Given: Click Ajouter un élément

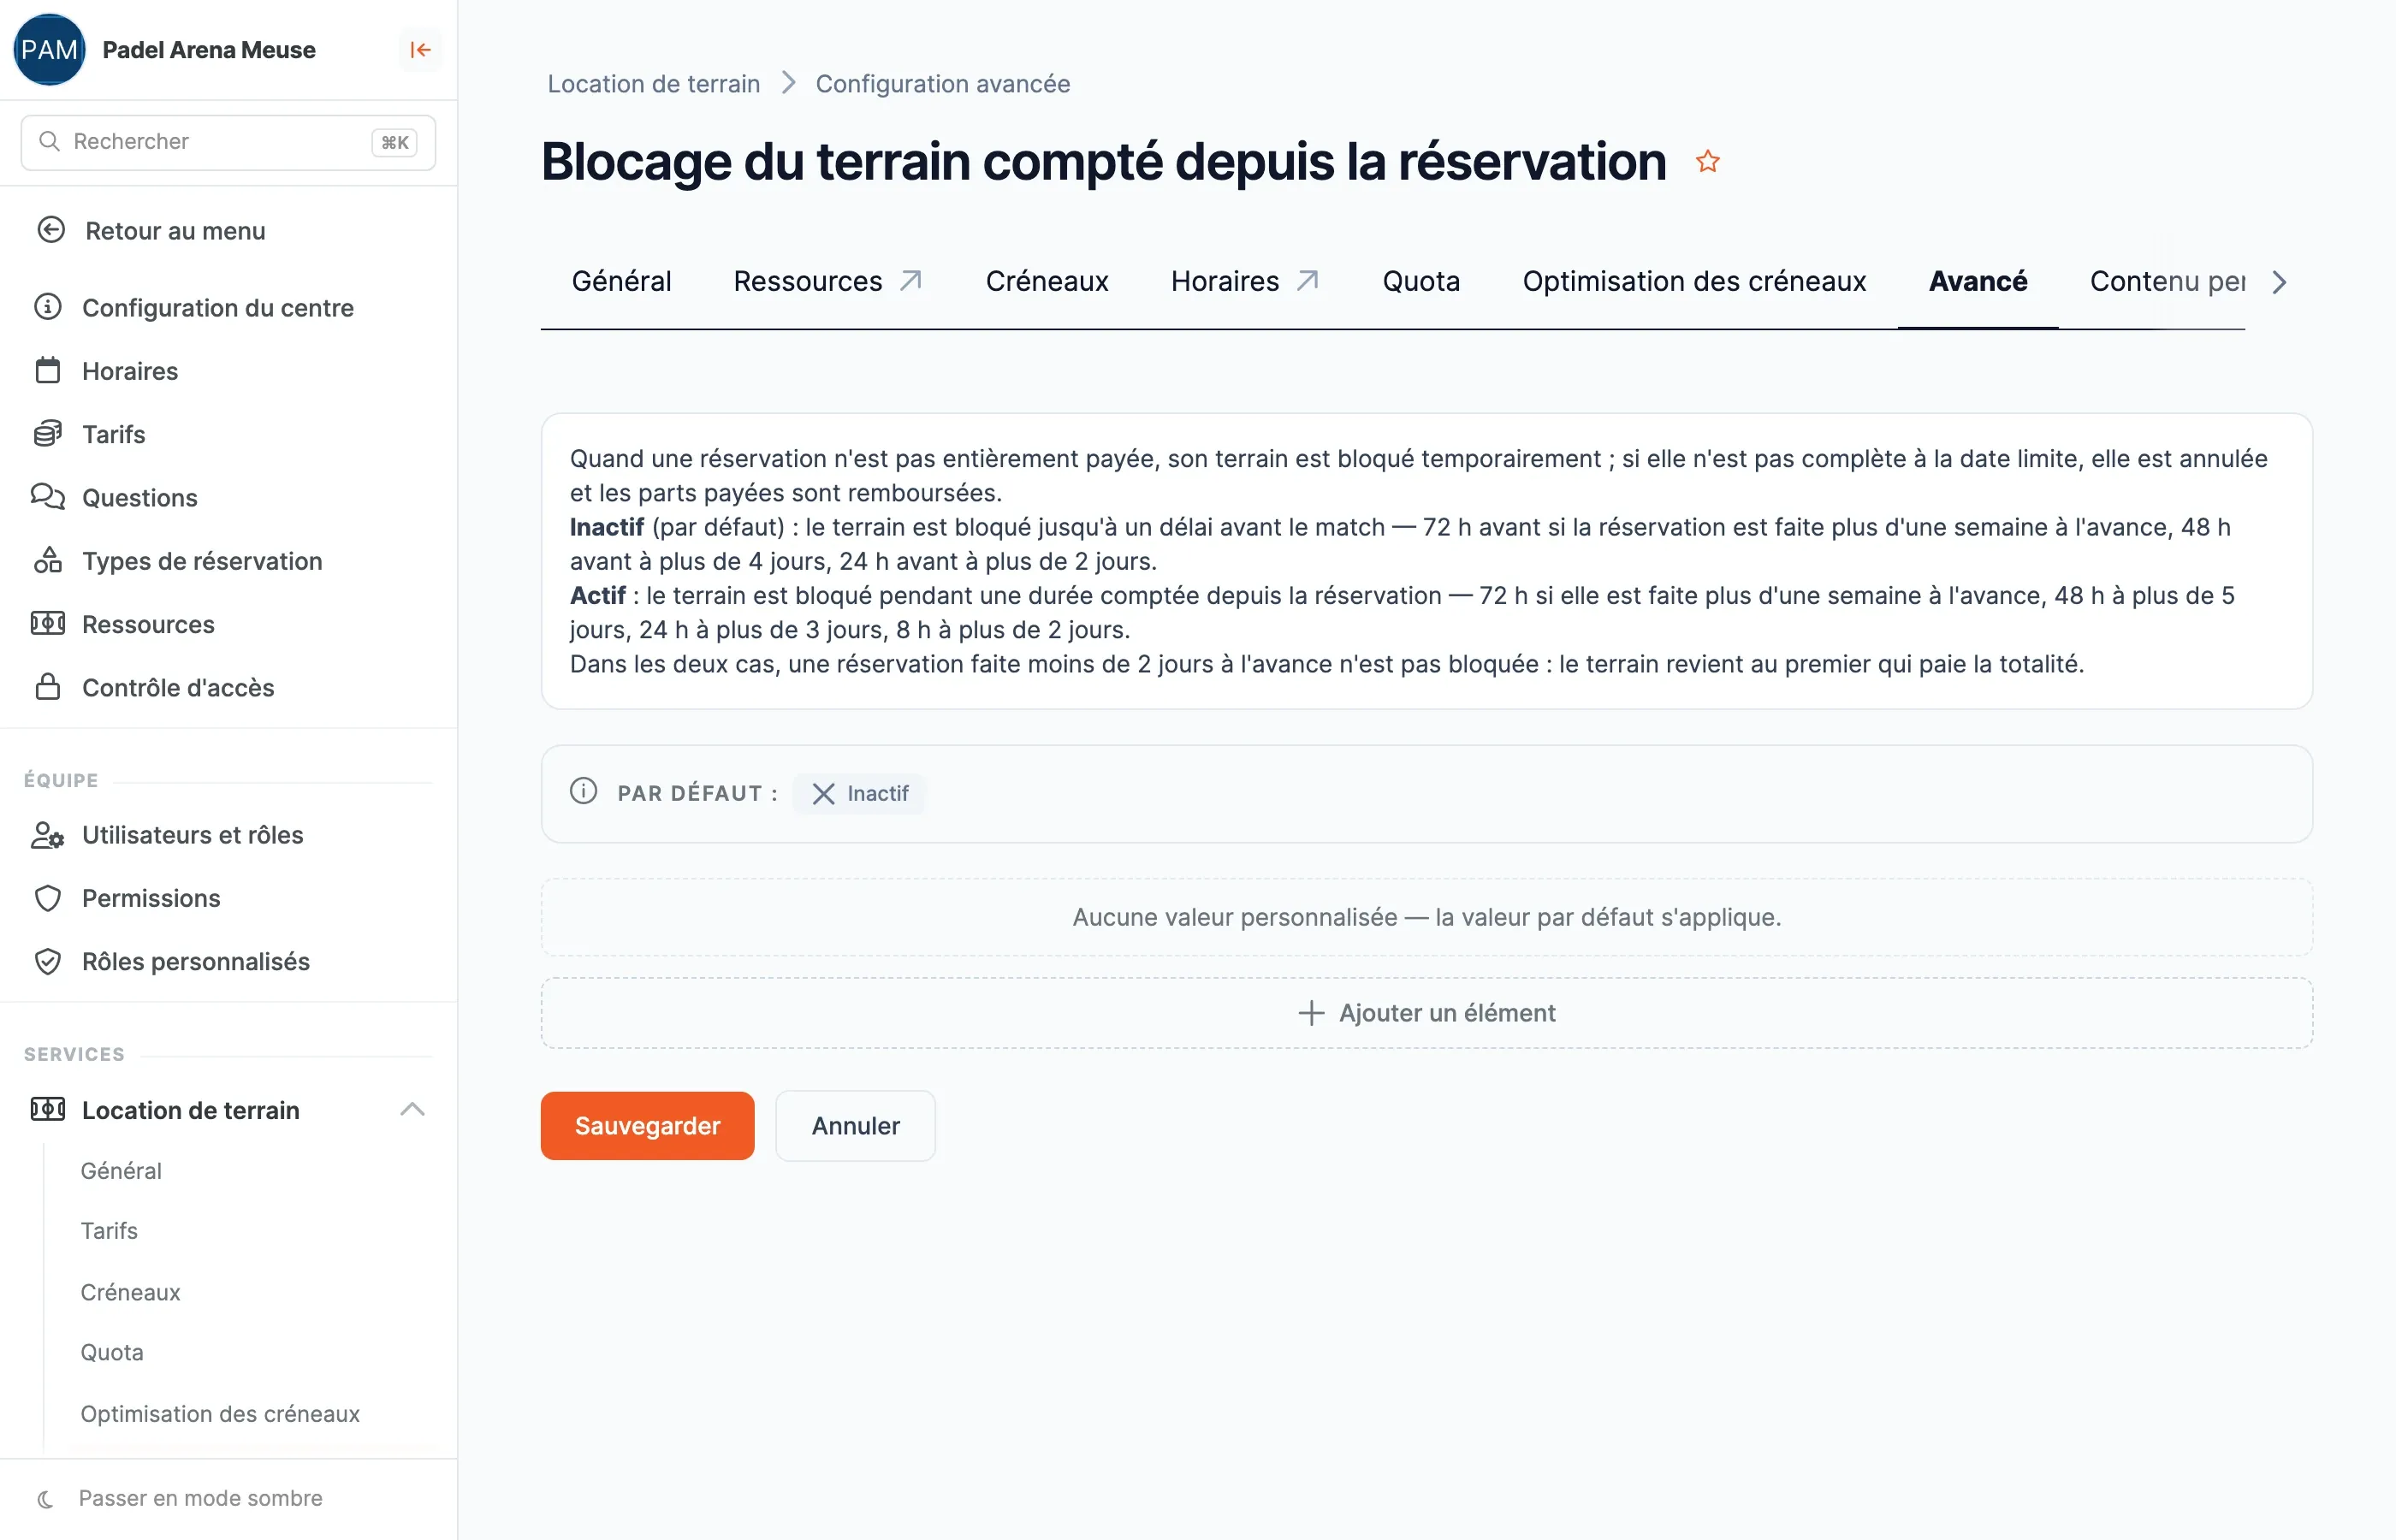Looking at the screenshot, I should (1426, 1013).
